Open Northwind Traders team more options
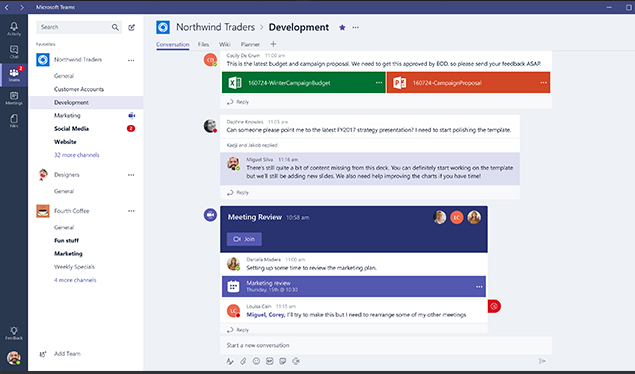The width and height of the screenshot is (635, 374). [131, 60]
